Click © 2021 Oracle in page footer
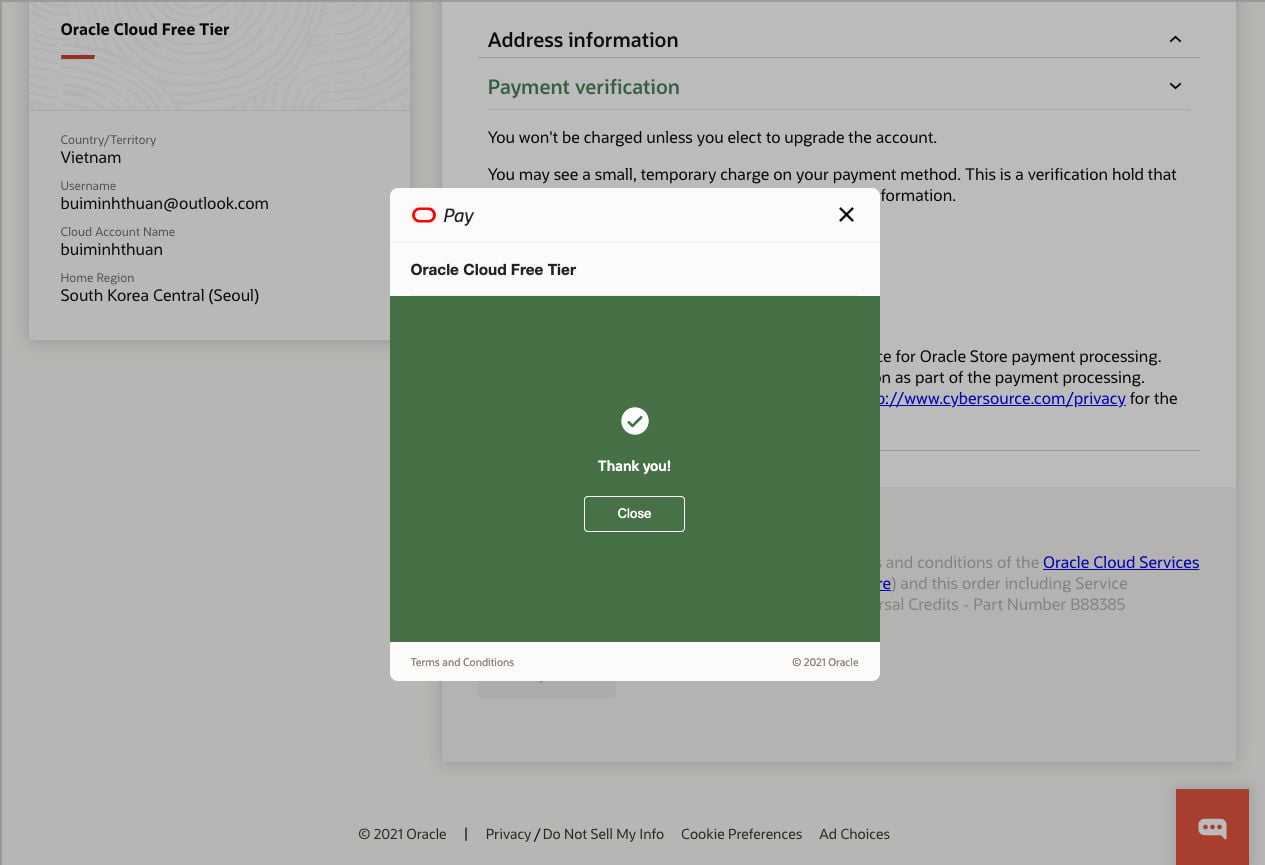This screenshot has width=1265, height=865. click(403, 834)
